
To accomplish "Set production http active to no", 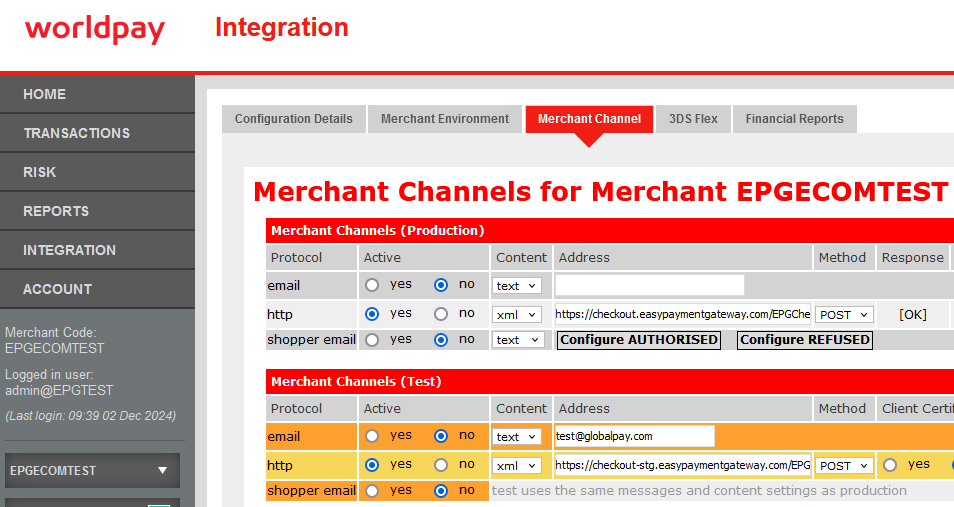I will 441,314.
